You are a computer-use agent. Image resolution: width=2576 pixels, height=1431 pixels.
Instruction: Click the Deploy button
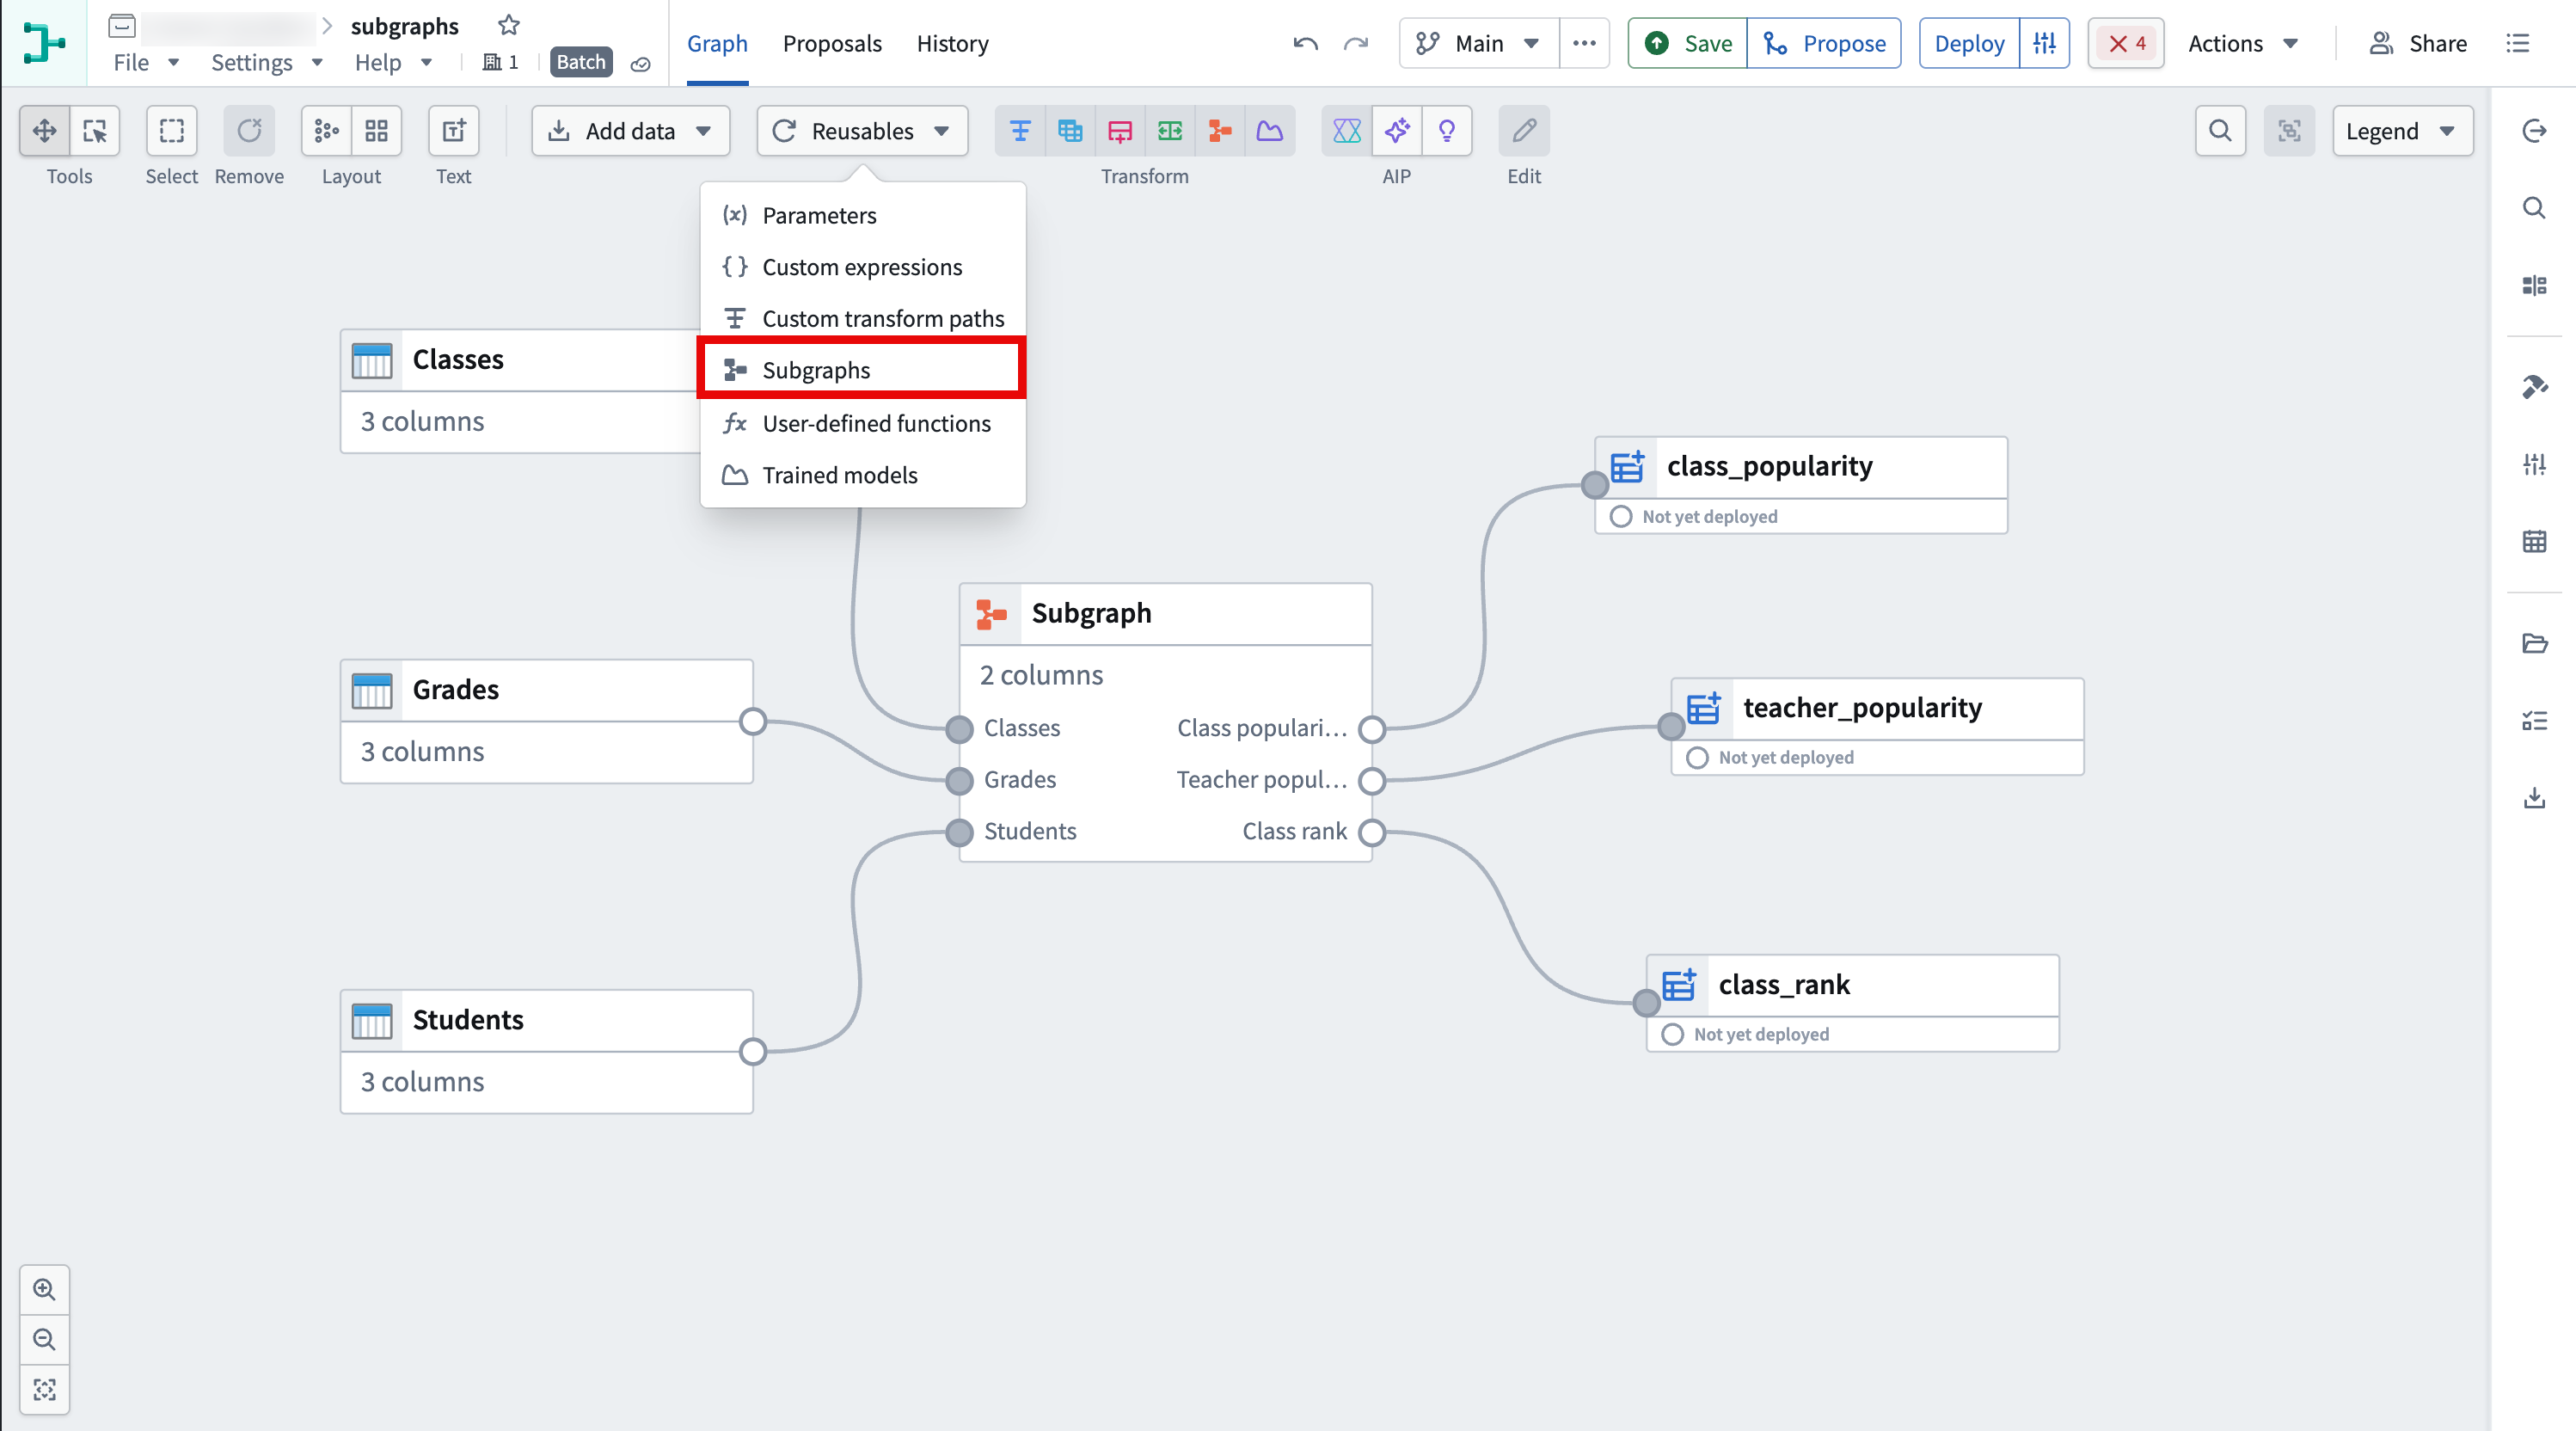point(1969,43)
